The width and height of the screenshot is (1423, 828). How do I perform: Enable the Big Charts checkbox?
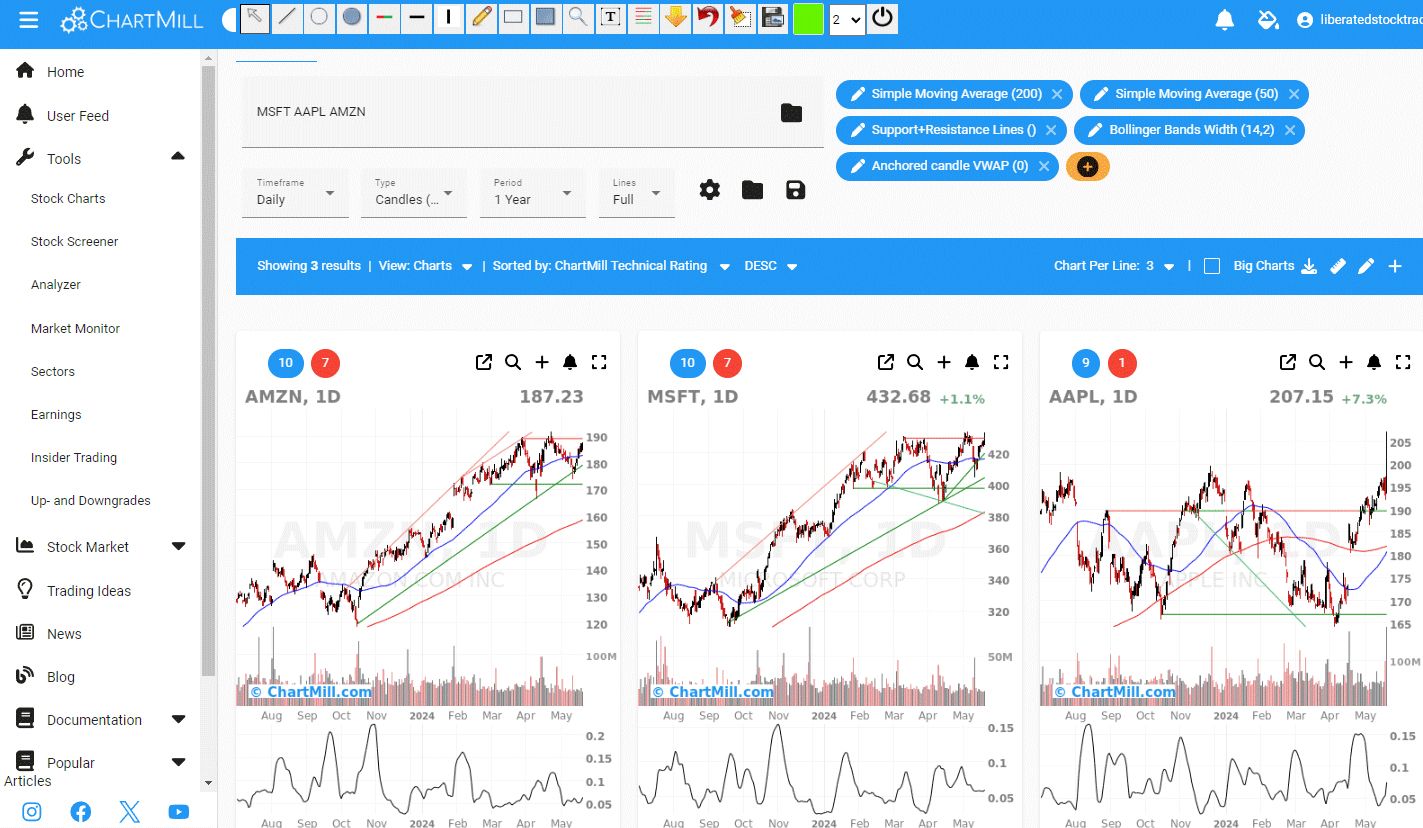pos(1212,265)
